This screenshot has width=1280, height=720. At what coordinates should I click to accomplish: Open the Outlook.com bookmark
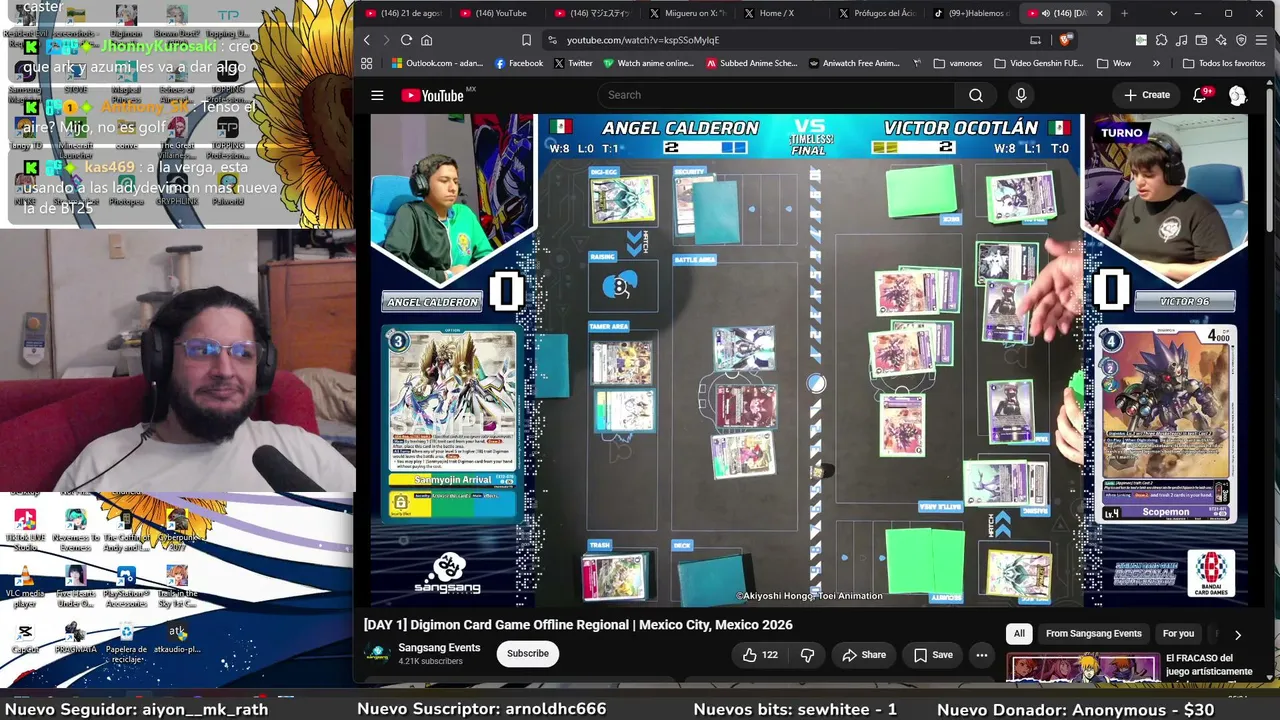(437, 63)
